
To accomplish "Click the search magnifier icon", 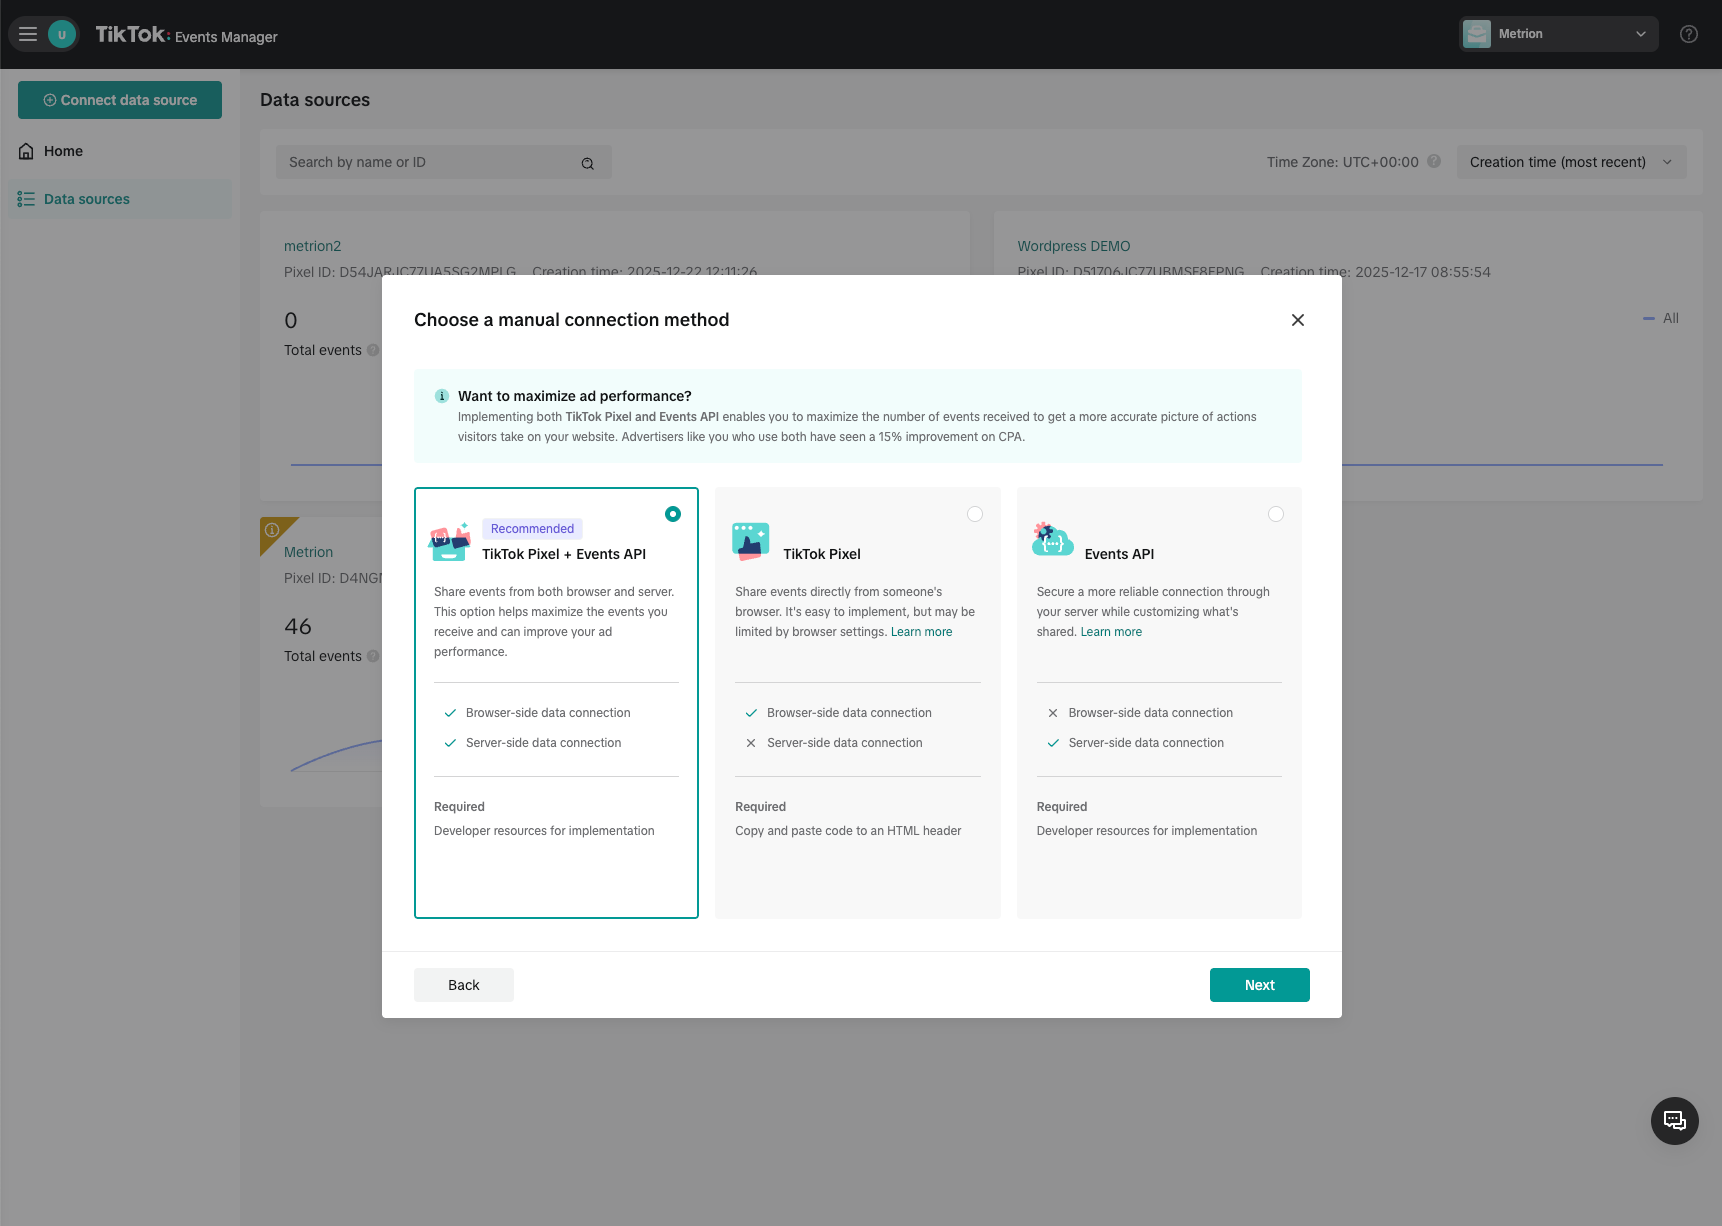I will [588, 163].
